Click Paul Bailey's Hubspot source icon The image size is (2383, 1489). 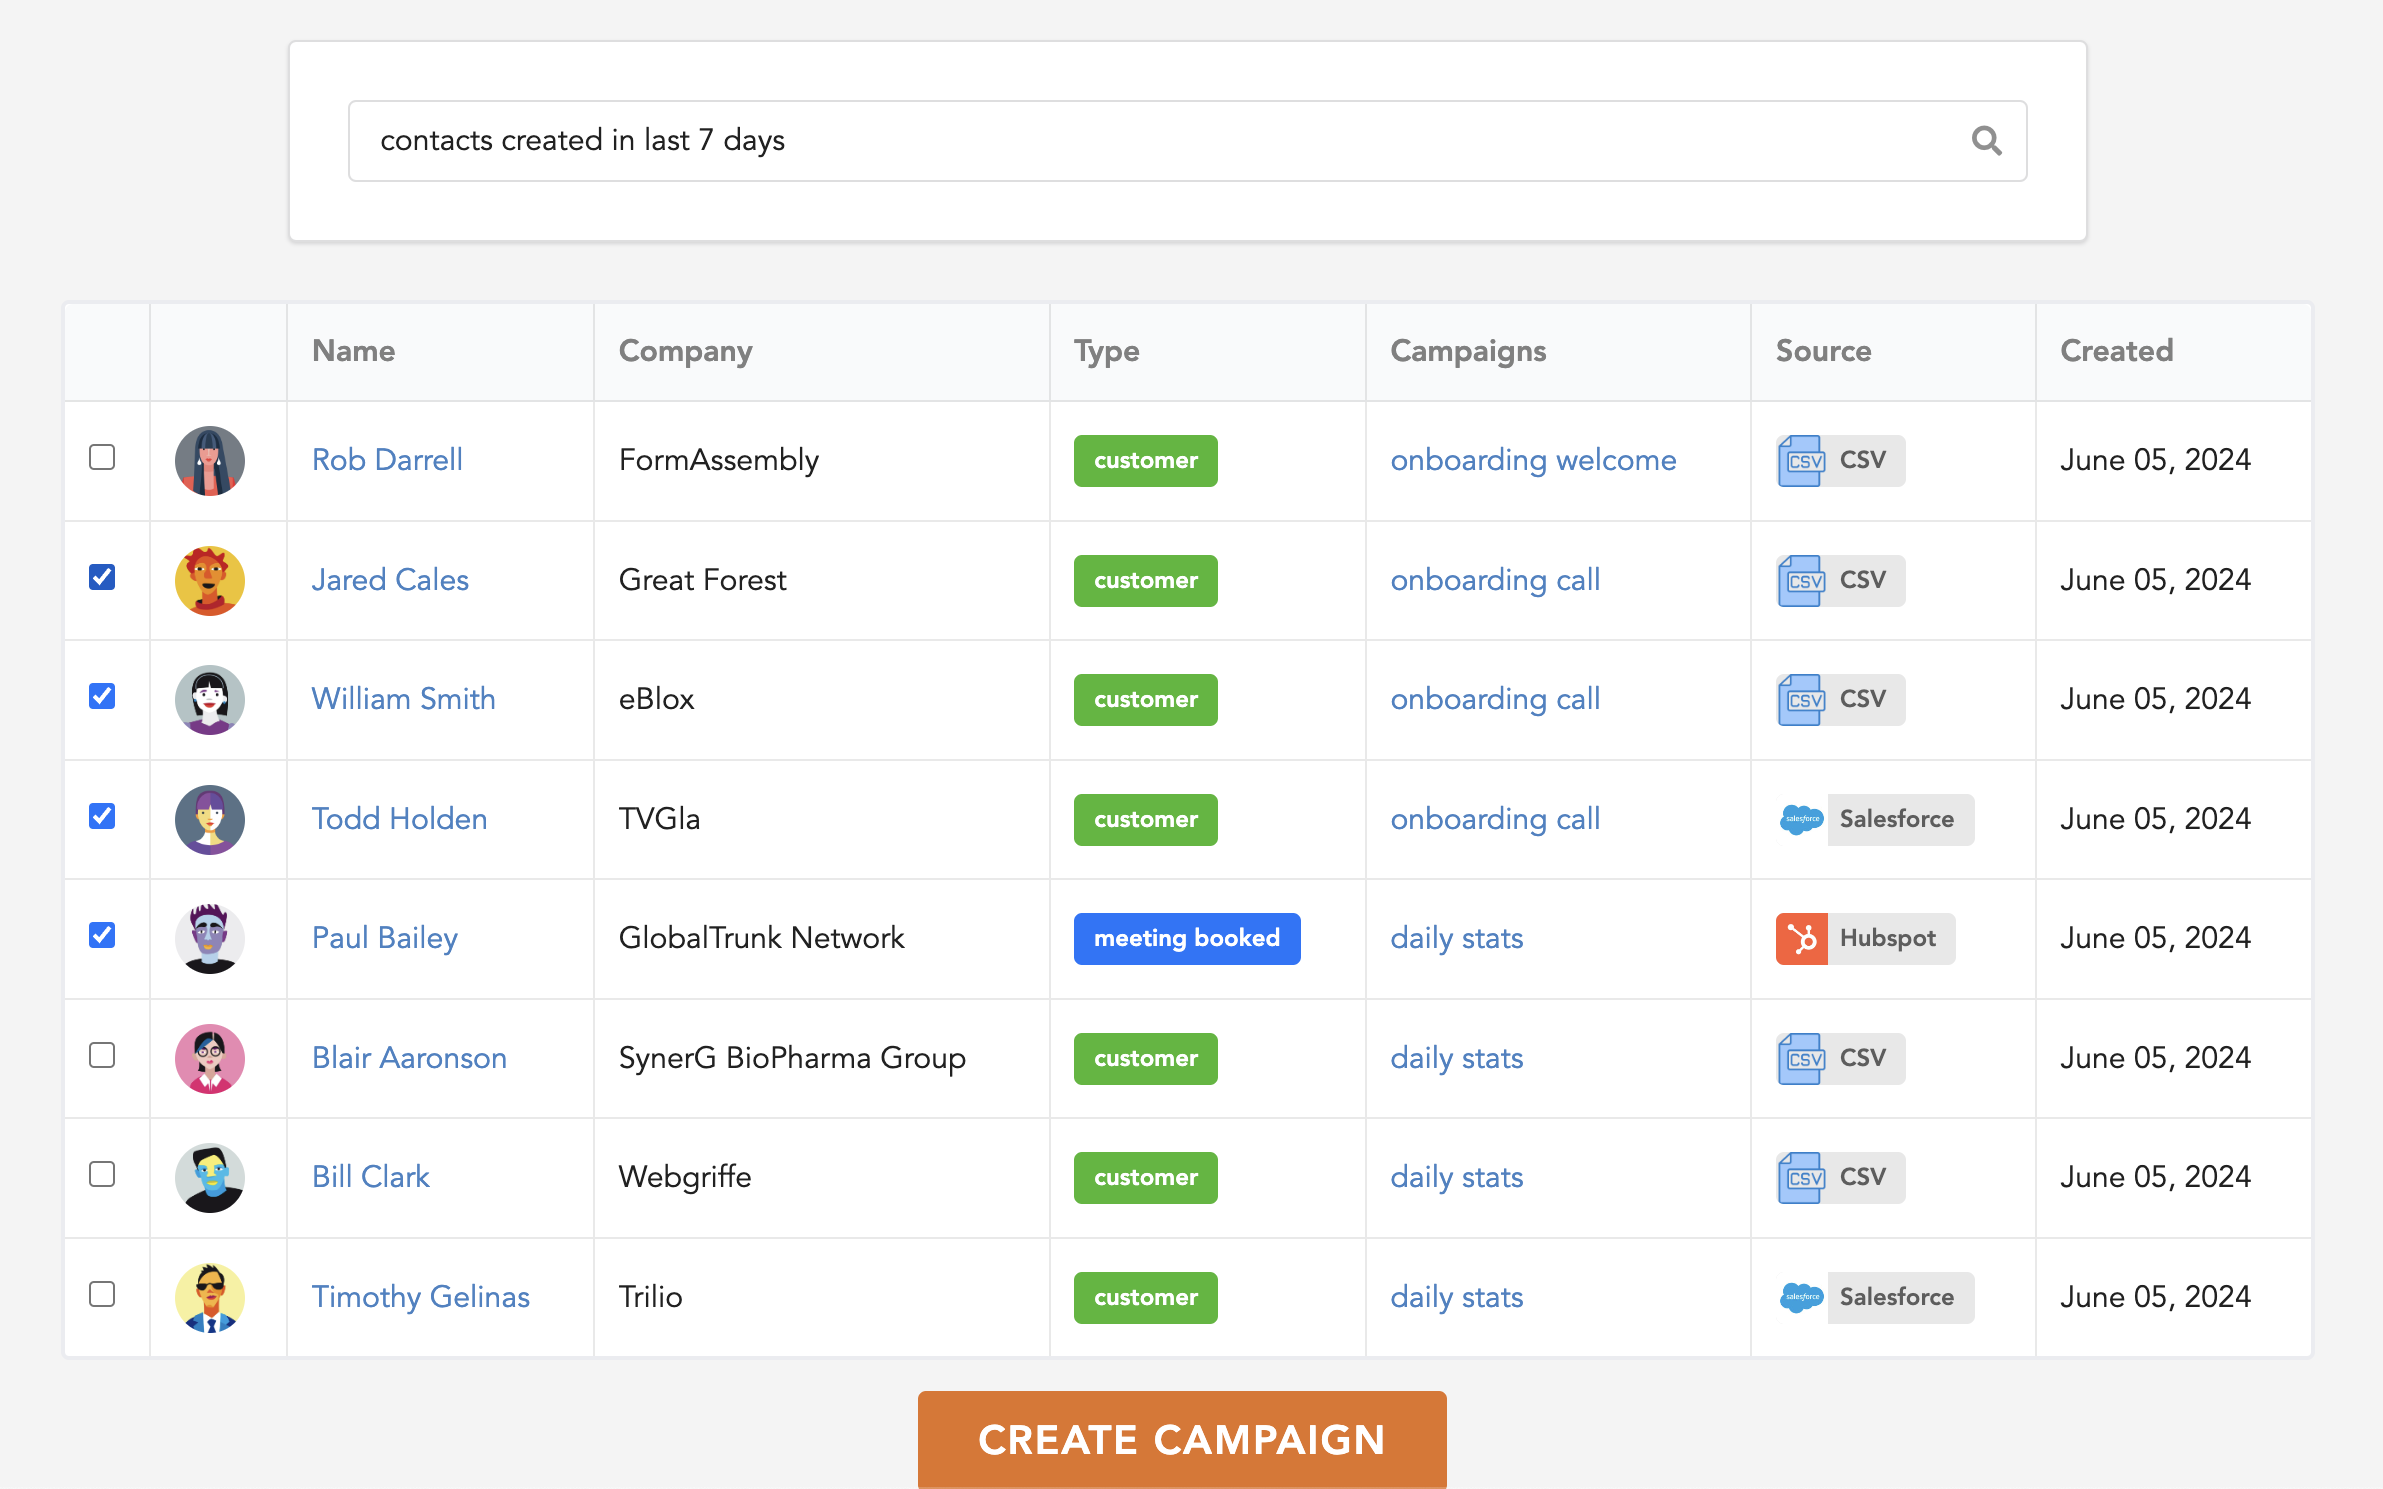(x=1801, y=939)
